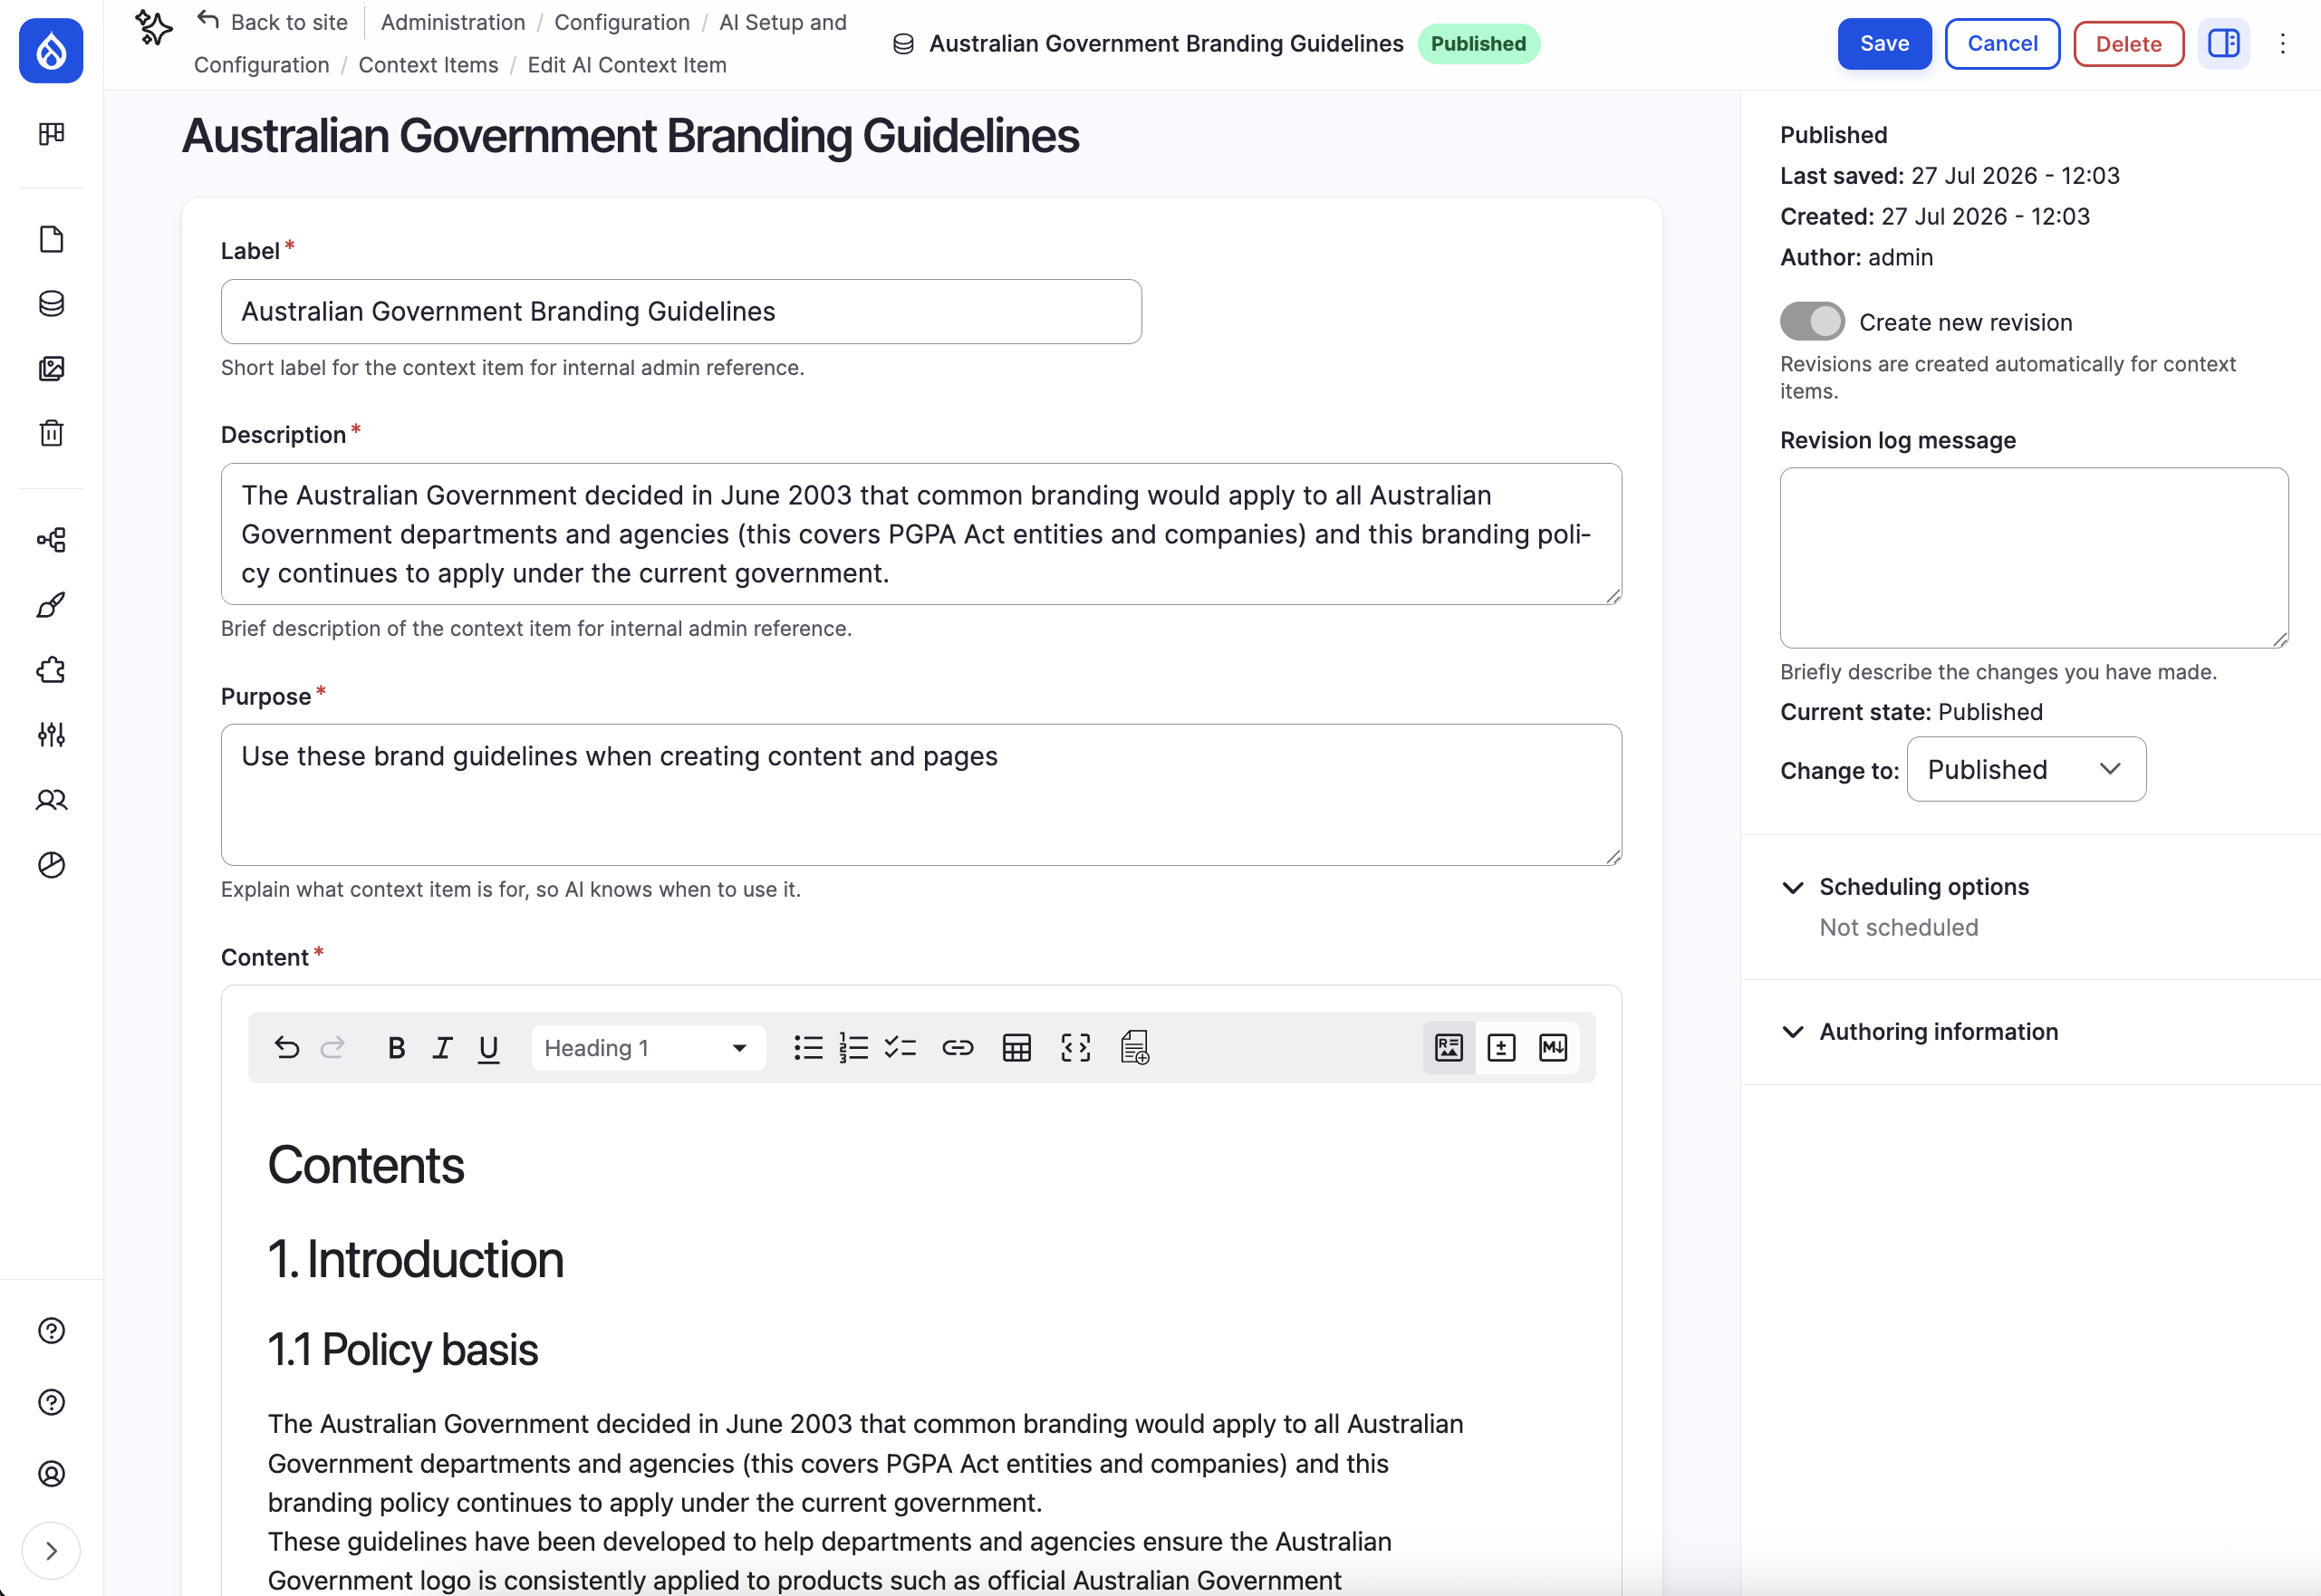
Task: Switch editor to Markdown source mode
Action: (x=1552, y=1047)
